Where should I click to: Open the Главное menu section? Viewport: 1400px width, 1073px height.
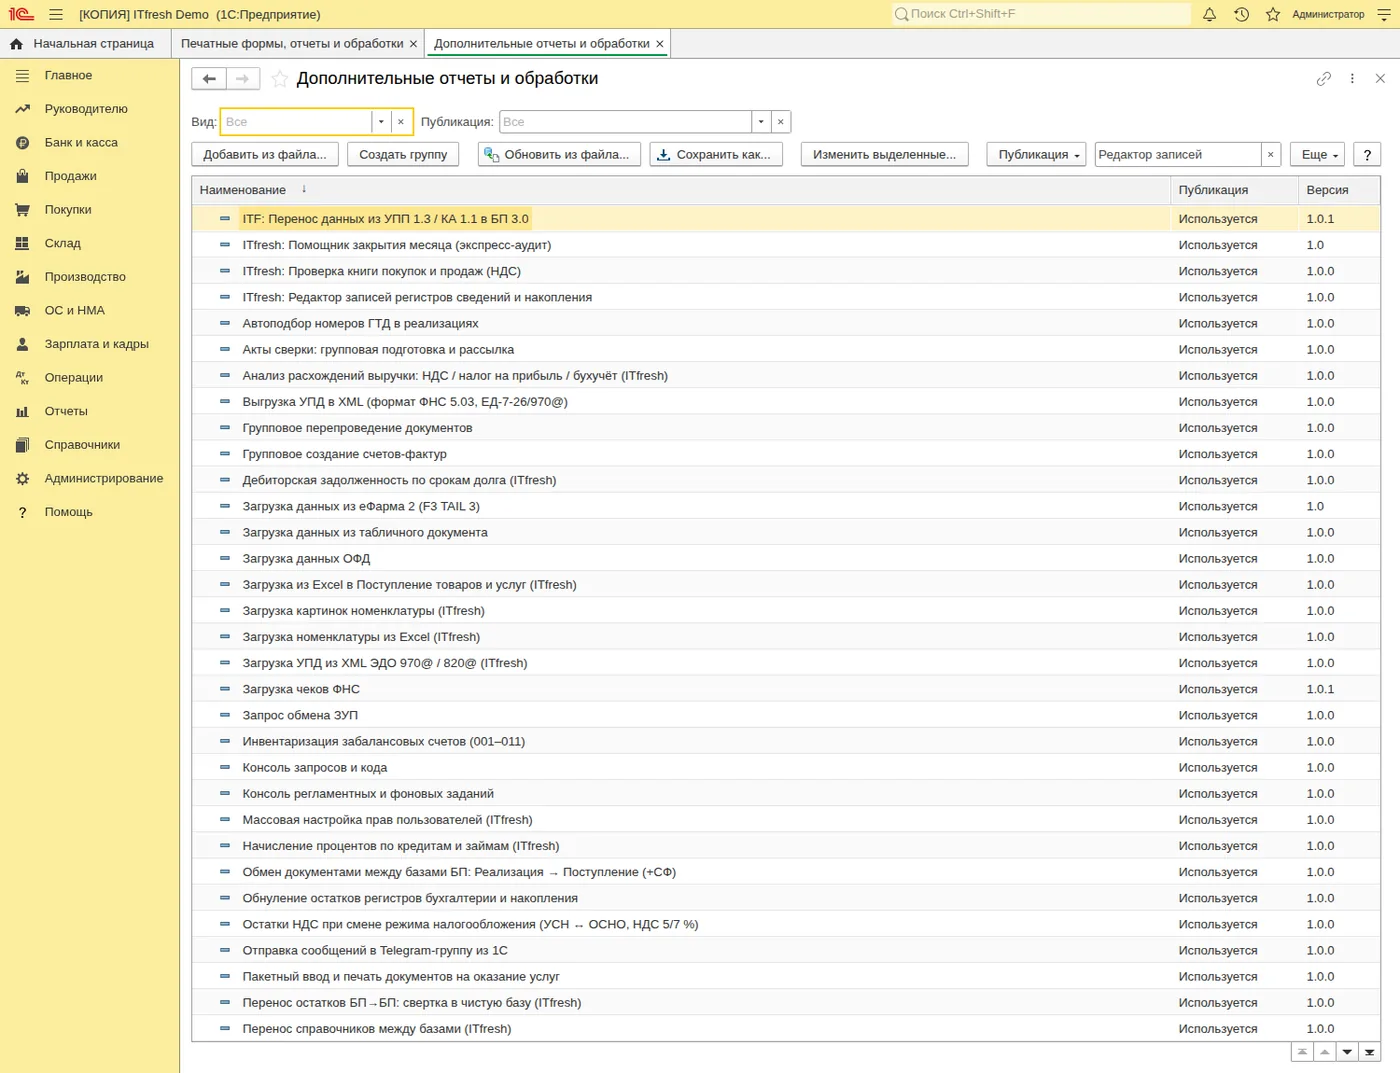tap(68, 75)
